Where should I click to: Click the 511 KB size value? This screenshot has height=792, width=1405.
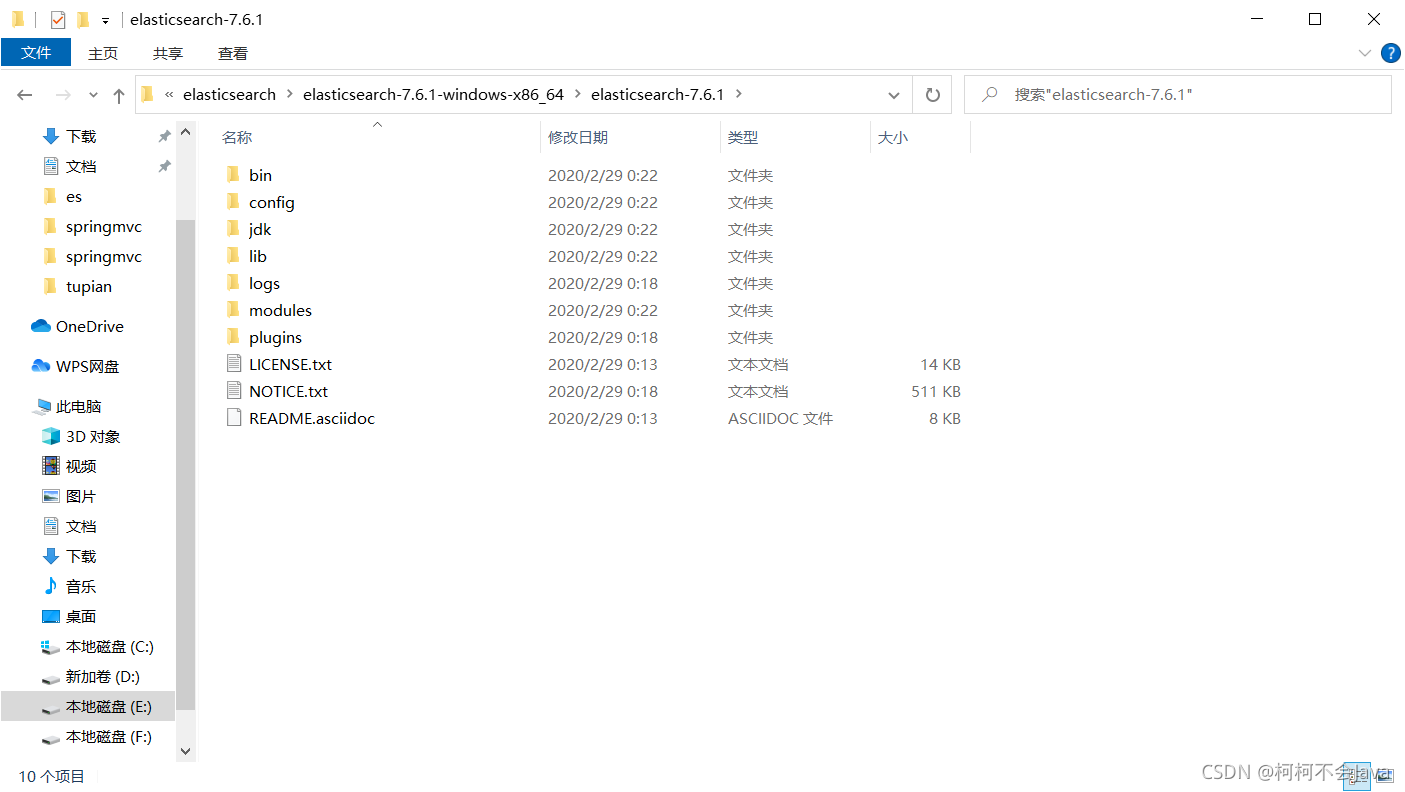pyautogui.click(x=936, y=391)
